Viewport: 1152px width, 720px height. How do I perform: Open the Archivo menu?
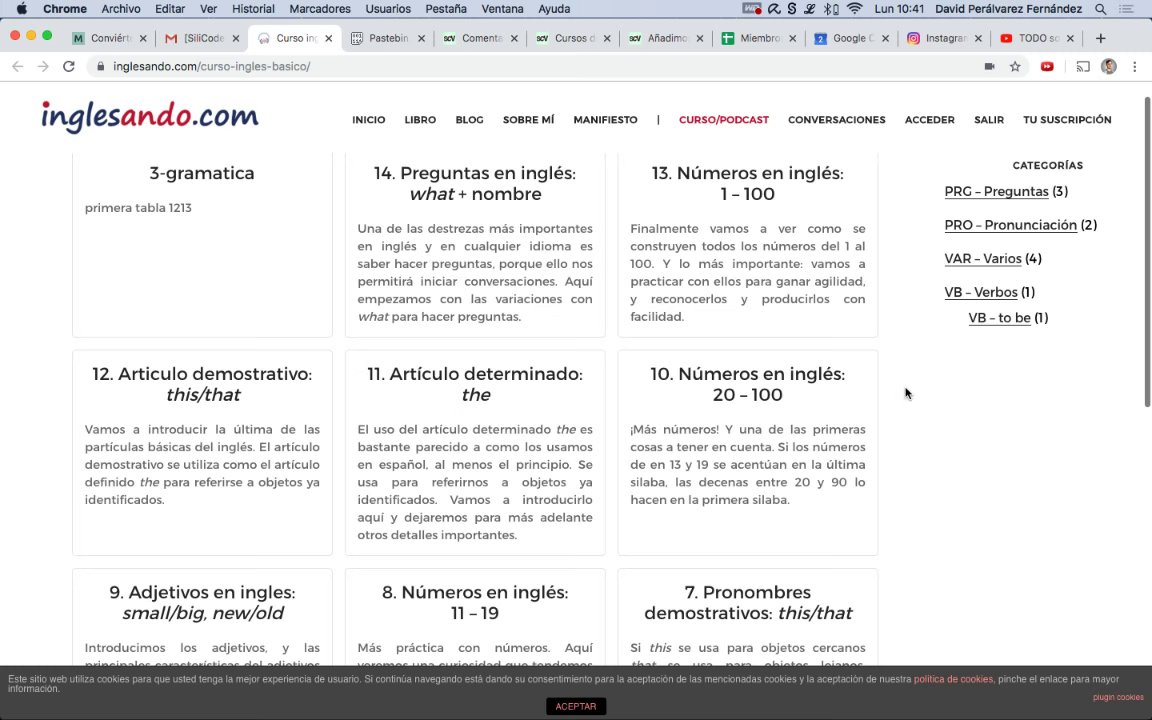click(120, 9)
